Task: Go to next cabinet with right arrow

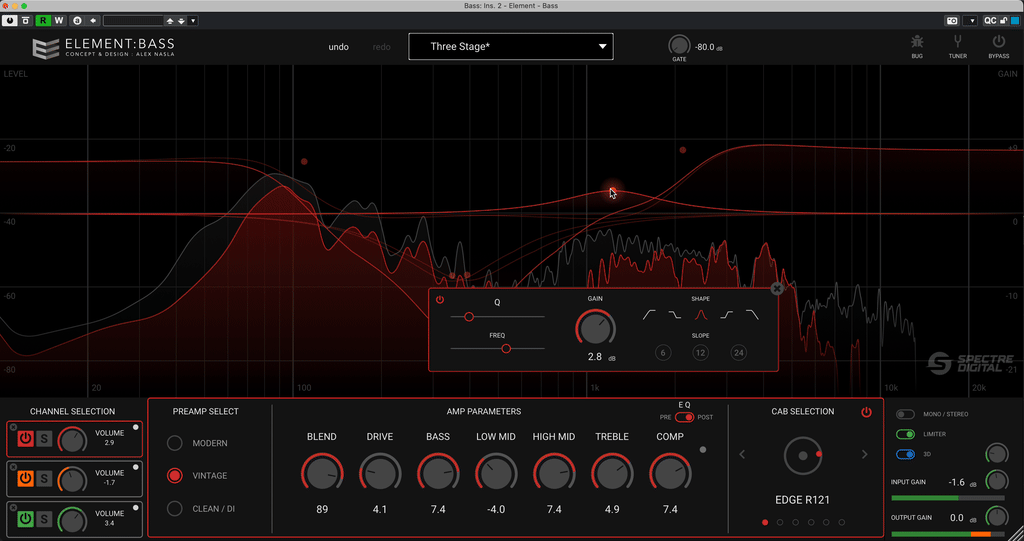Action: point(865,455)
